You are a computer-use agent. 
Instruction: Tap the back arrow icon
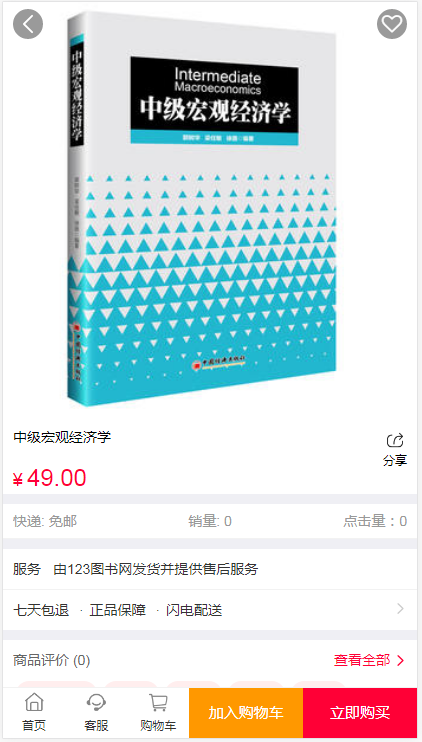pyautogui.click(x=28, y=24)
